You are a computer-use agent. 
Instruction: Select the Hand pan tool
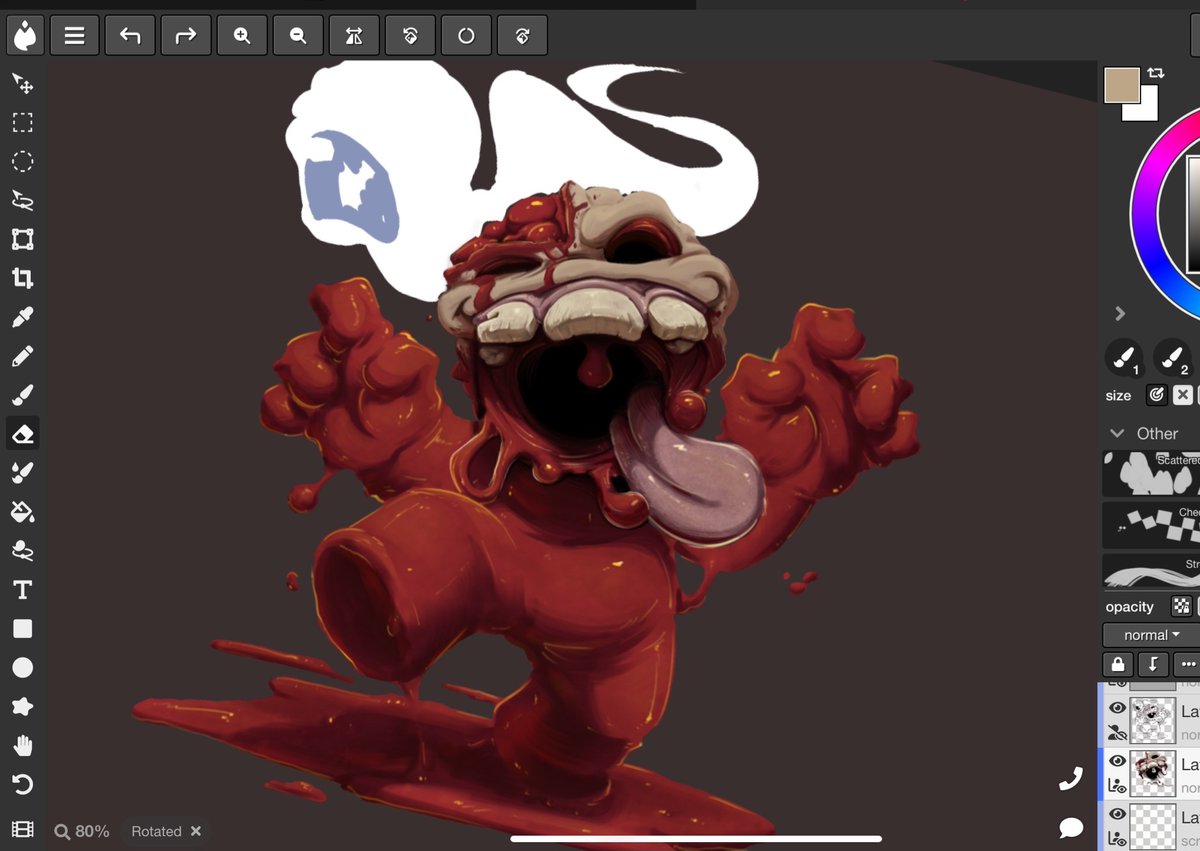[22, 746]
